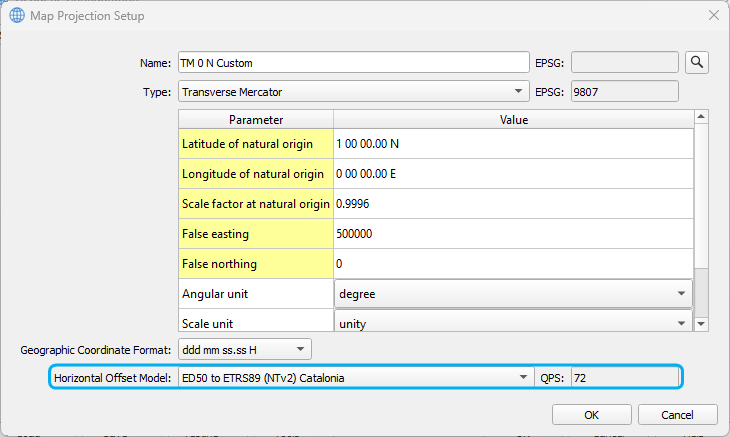Open the projection Type dropdown
The width and height of the screenshot is (730, 437).
[x=353, y=92]
